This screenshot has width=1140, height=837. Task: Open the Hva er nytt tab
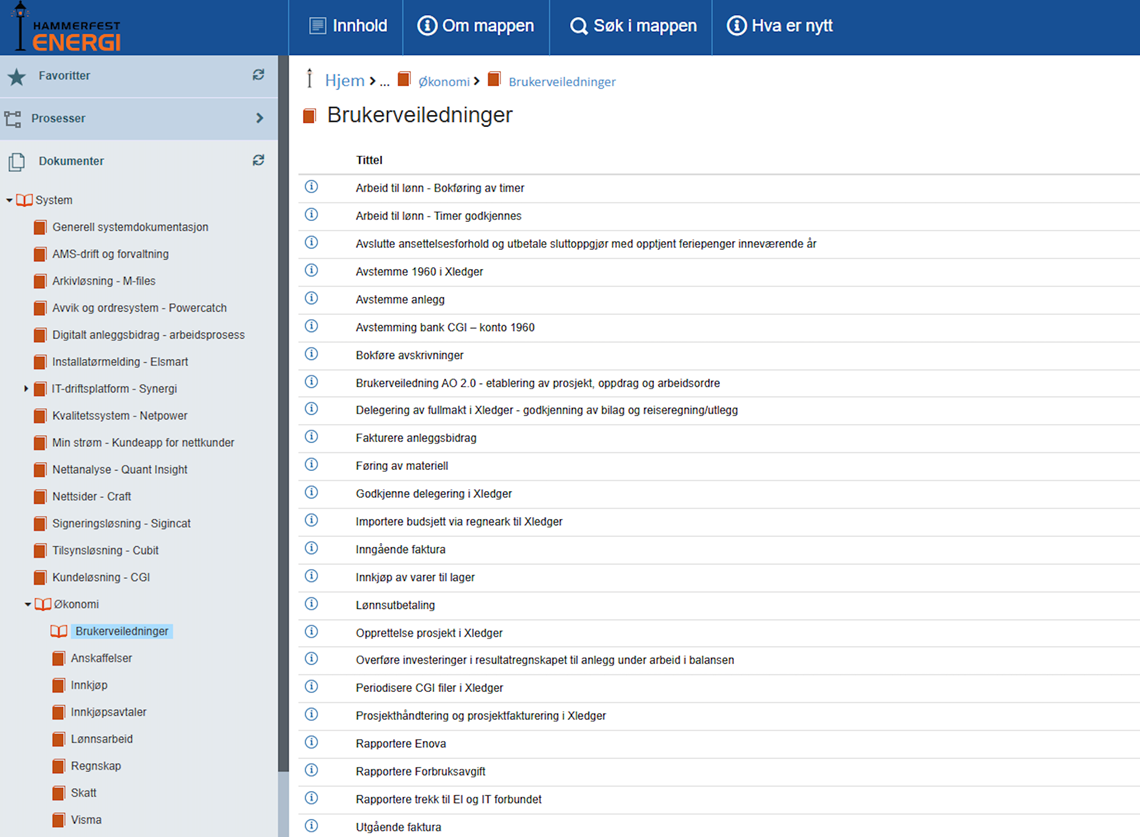click(780, 26)
